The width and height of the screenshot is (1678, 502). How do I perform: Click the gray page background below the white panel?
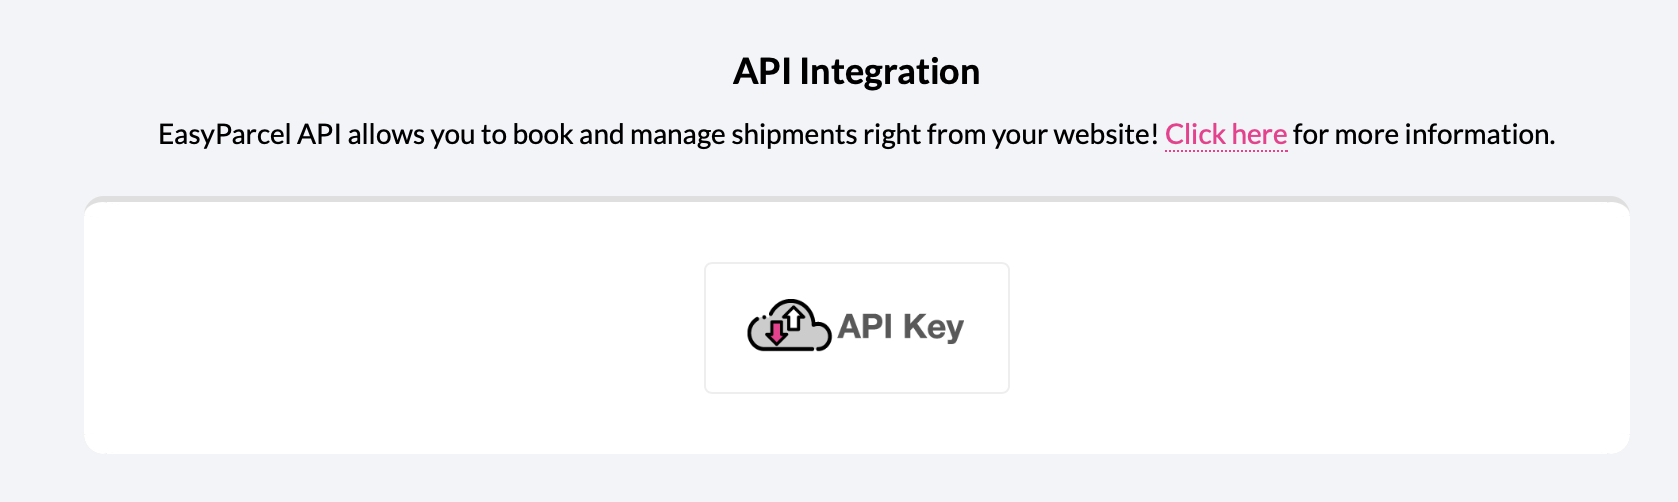[857, 478]
